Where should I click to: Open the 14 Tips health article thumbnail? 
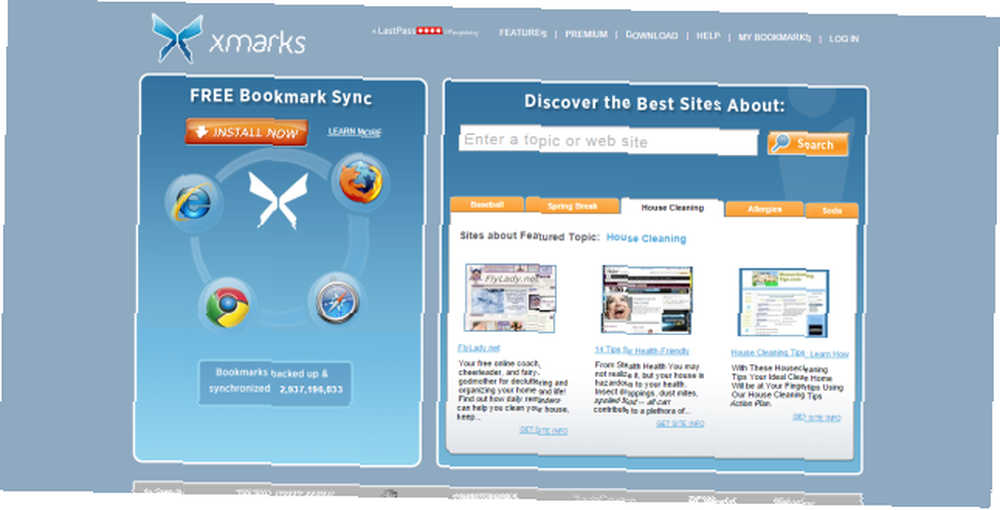click(647, 300)
